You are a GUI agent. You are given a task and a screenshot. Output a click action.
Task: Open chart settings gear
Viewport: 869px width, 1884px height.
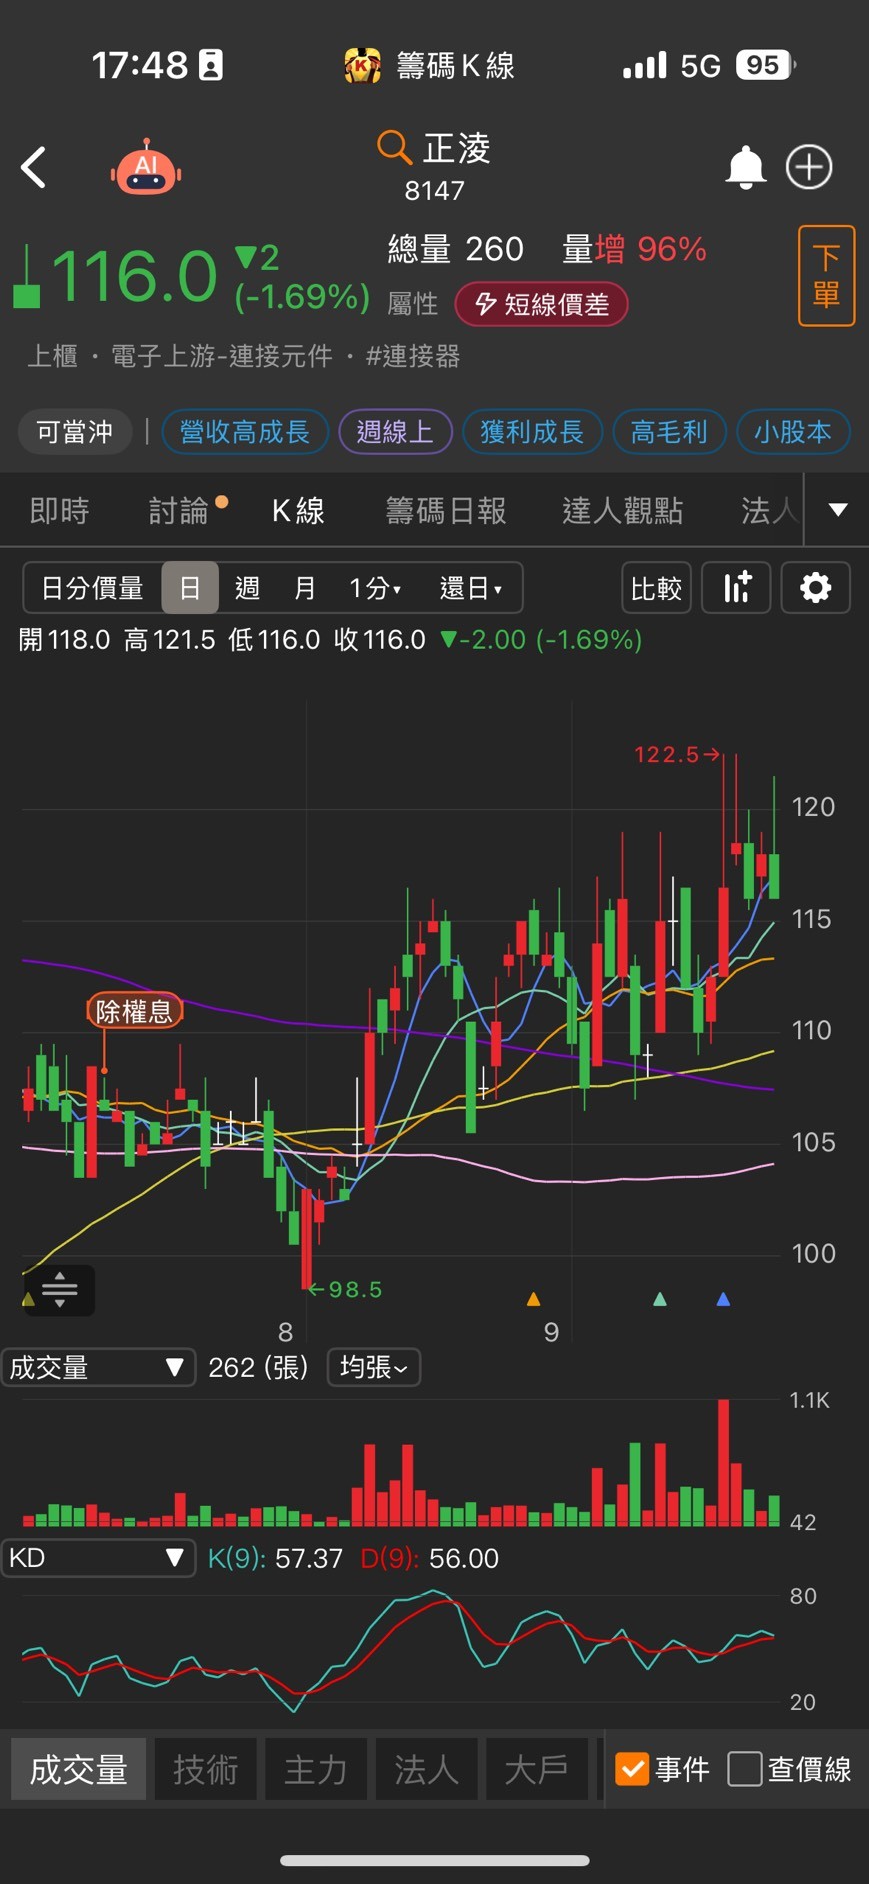point(815,587)
